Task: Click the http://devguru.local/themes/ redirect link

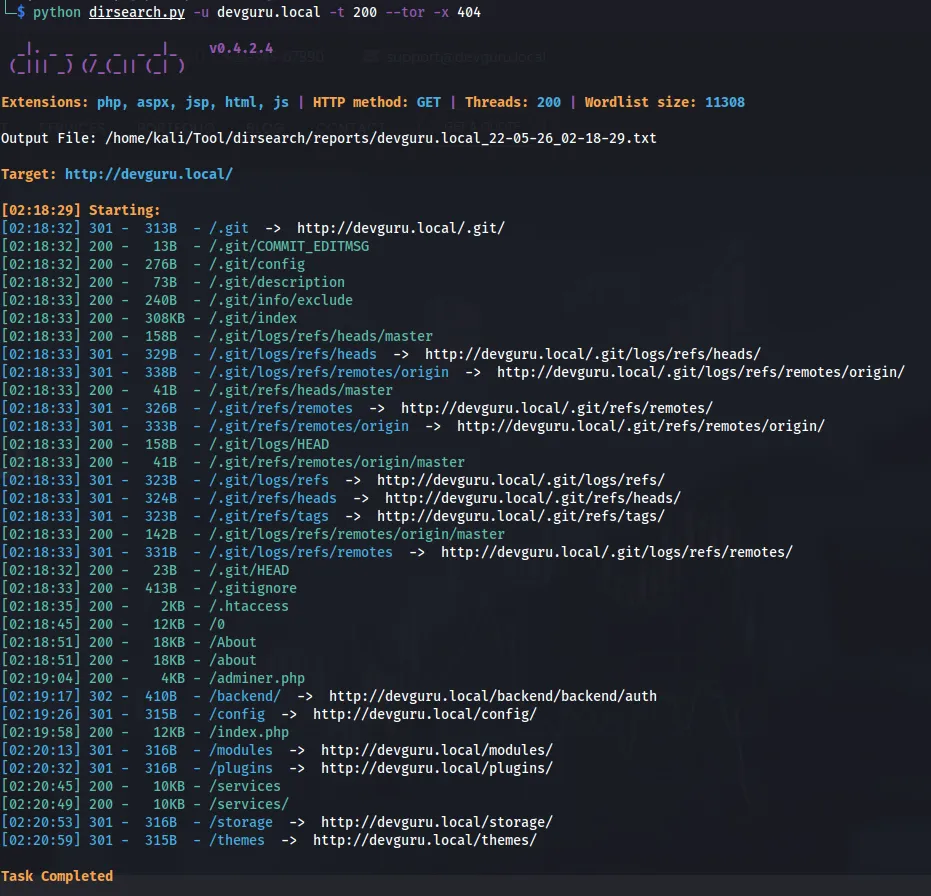Action: tap(424, 840)
